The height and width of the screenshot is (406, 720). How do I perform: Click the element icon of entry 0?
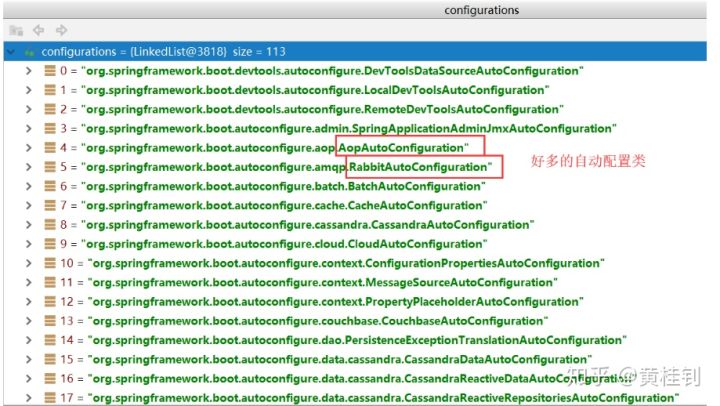tap(50, 71)
